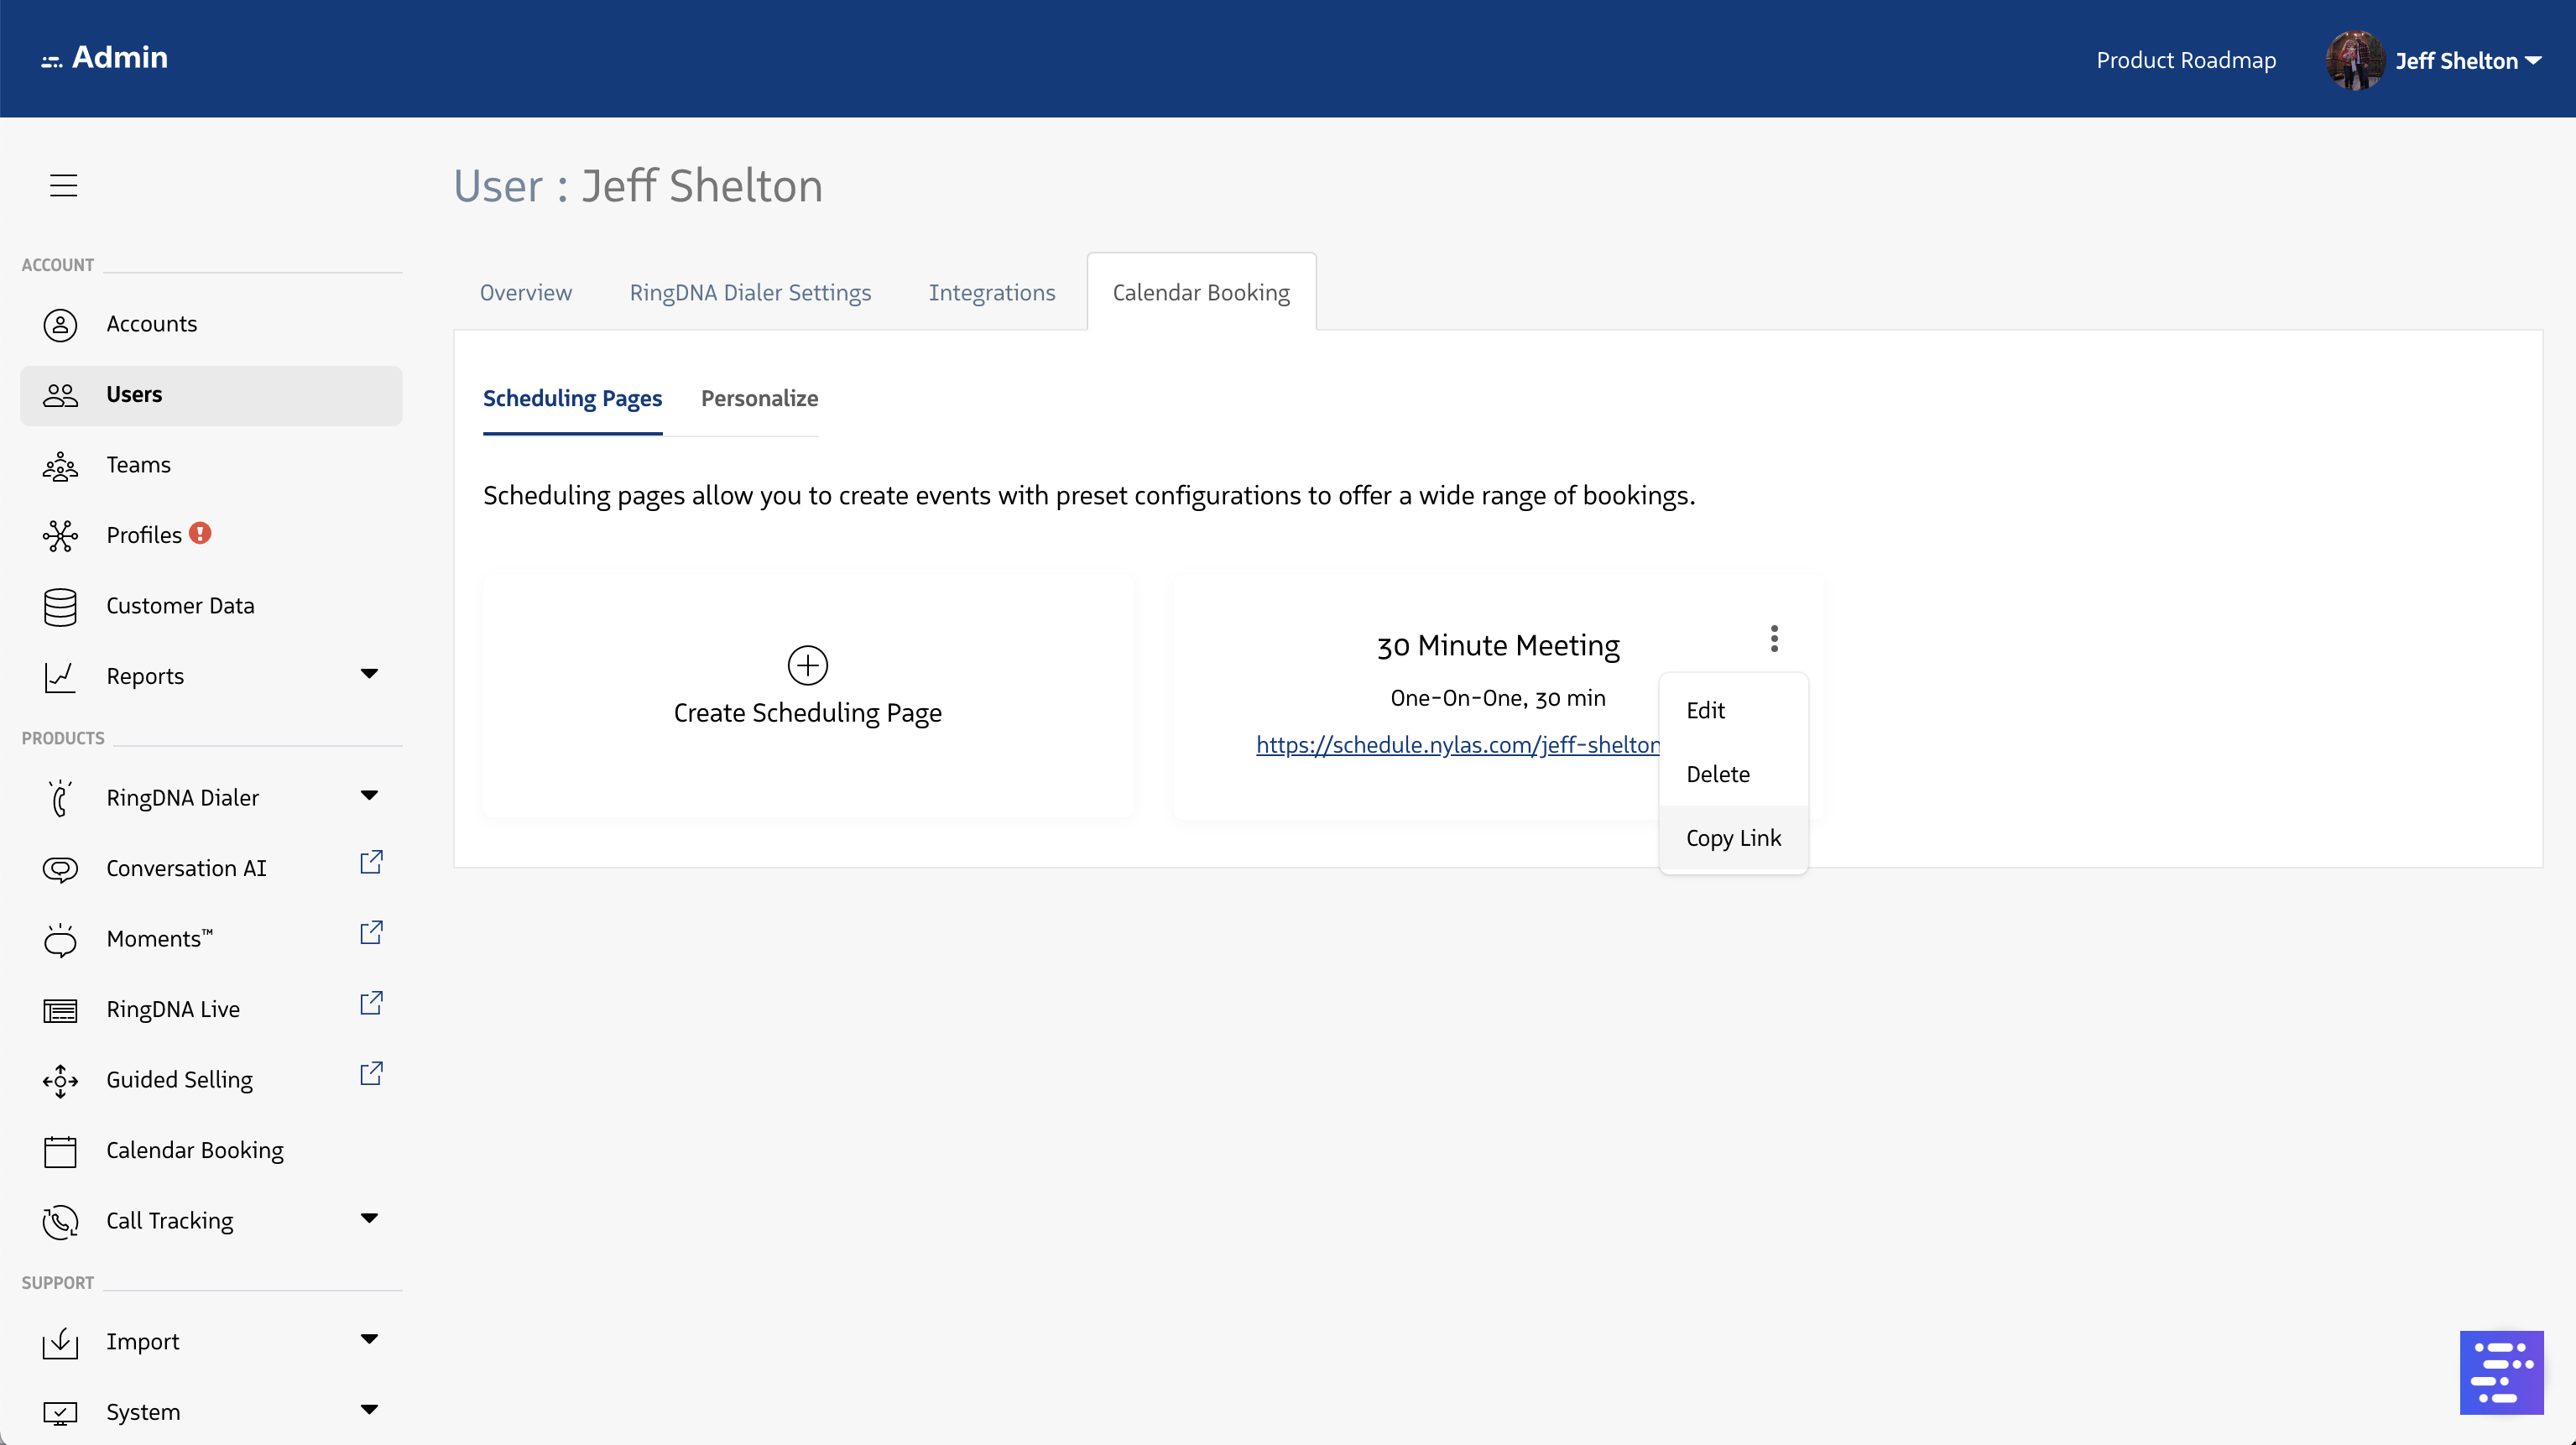Click the hamburger menu icon
Screen dimensions: 2576x1445
tap(63, 185)
